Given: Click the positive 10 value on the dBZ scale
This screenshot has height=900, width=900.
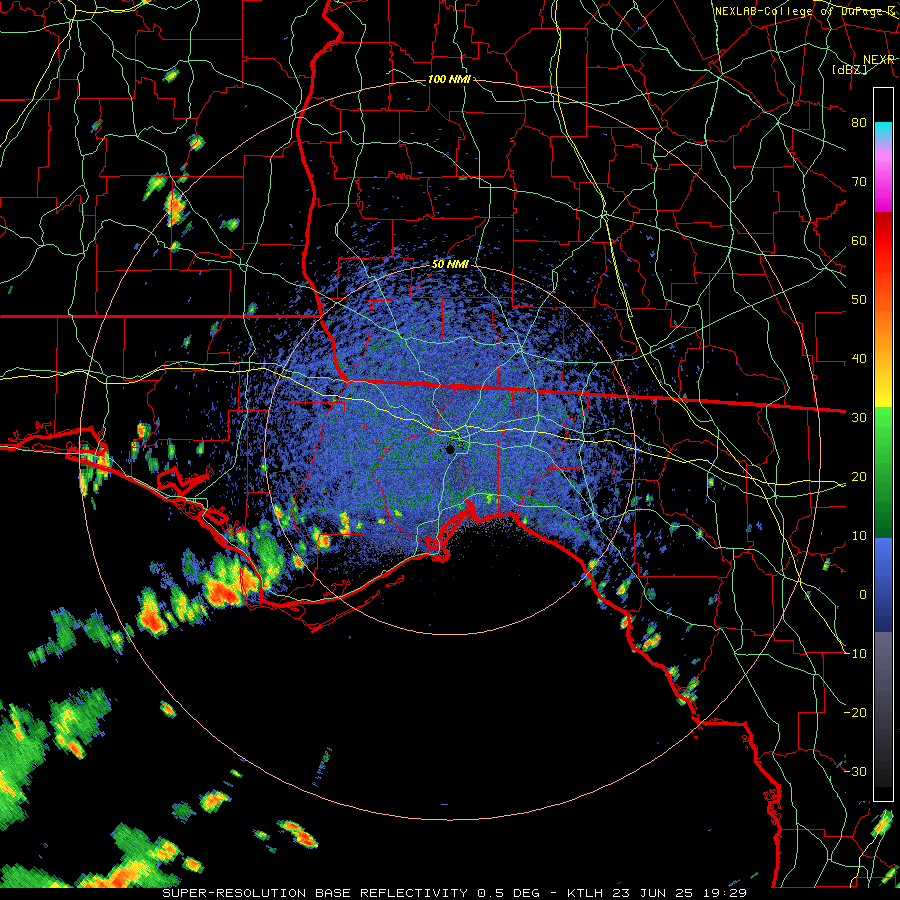Looking at the screenshot, I should [x=859, y=536].
